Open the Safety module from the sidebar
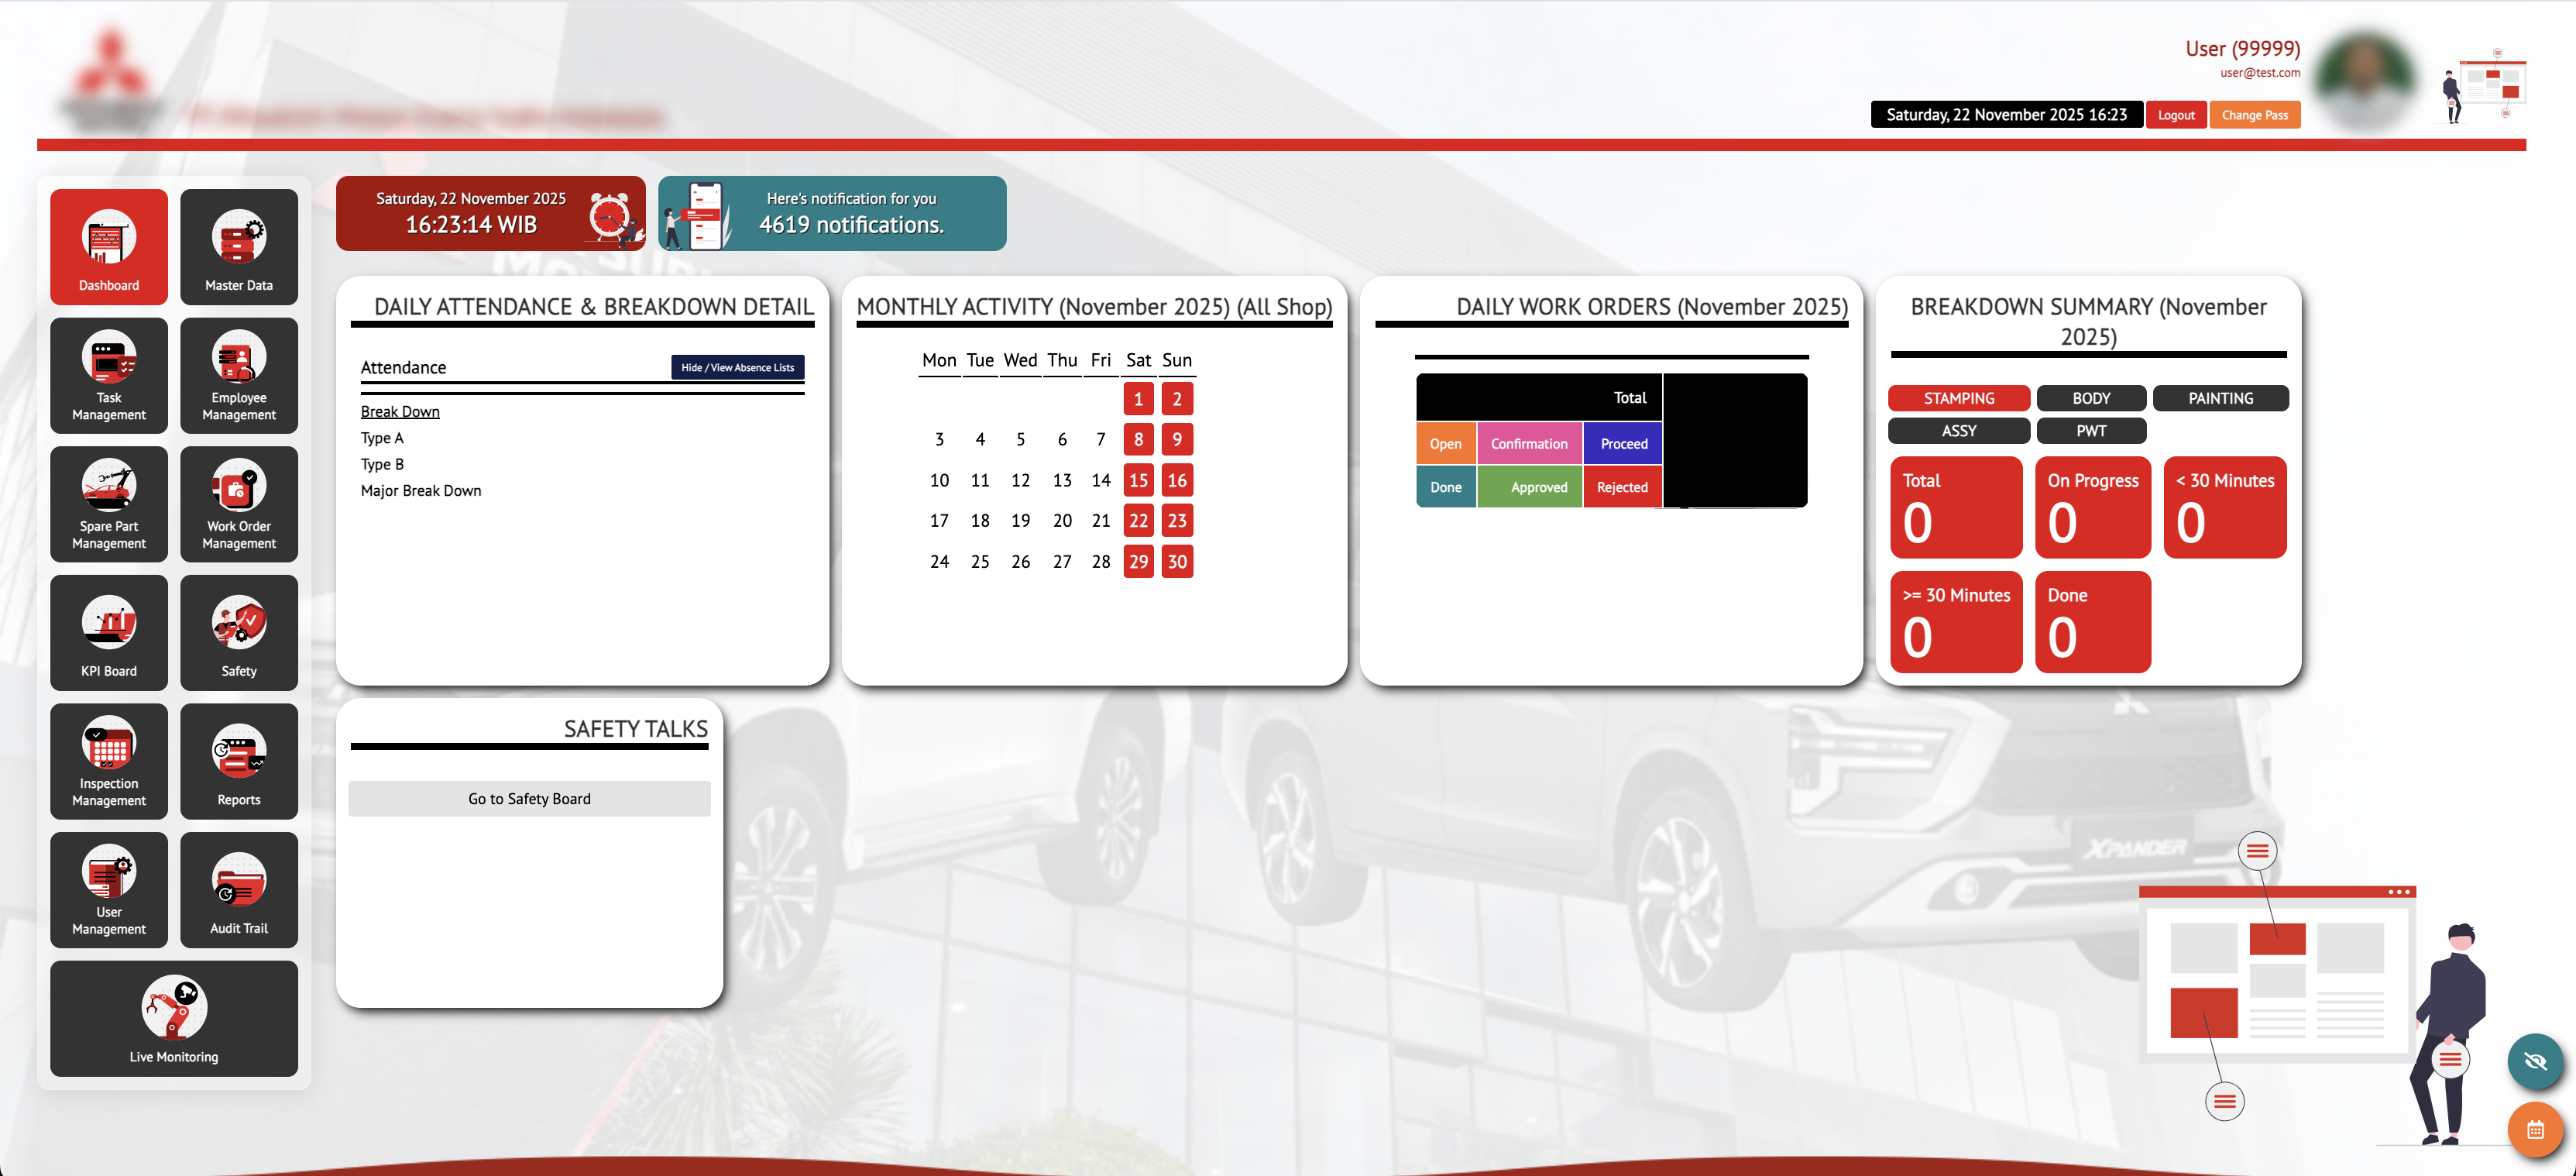Viewport: 2576px width, 1176px height. 238,632
